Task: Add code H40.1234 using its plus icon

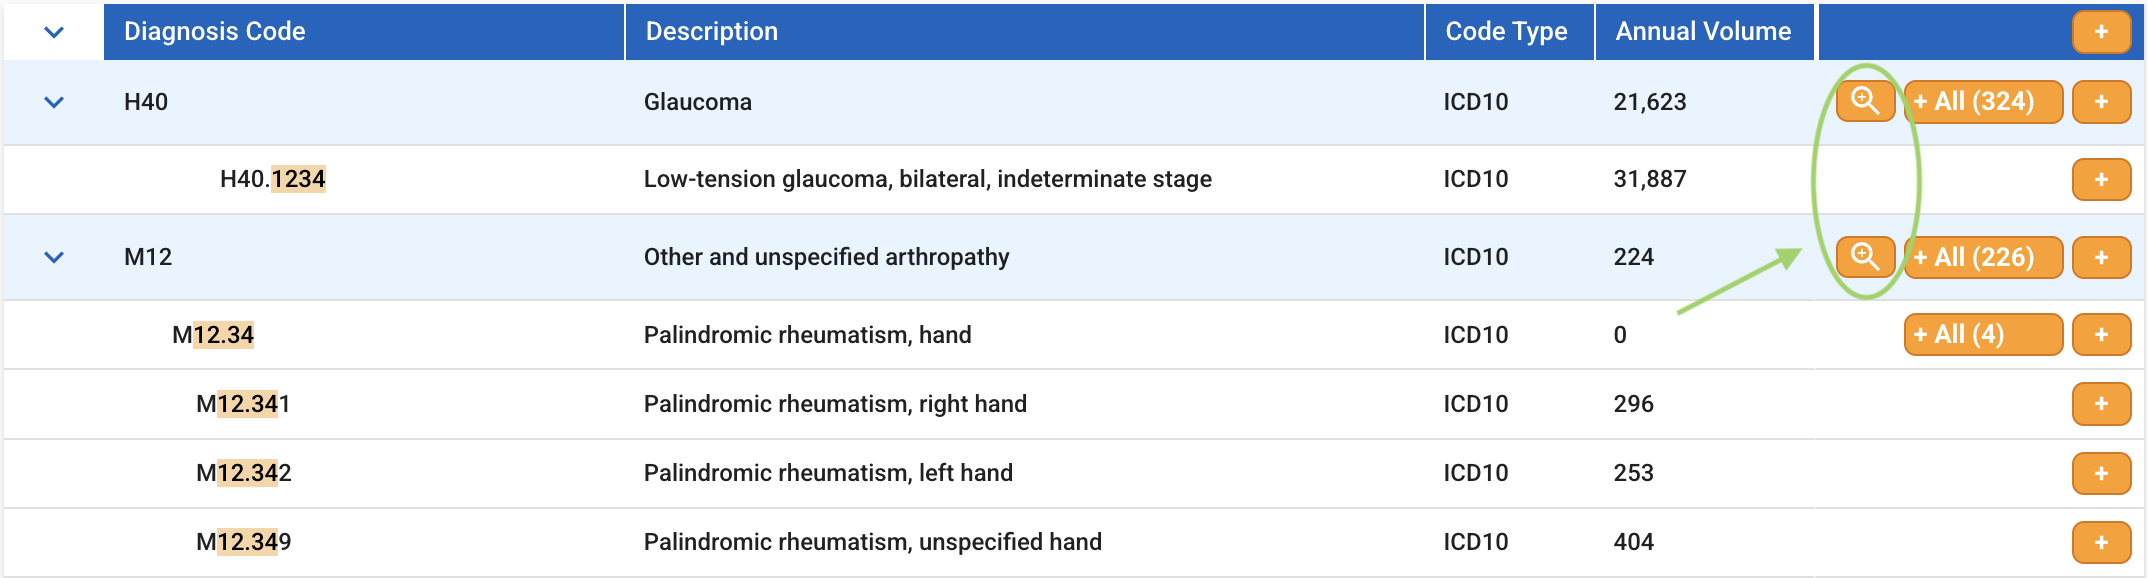Action: click(2101, 179)
